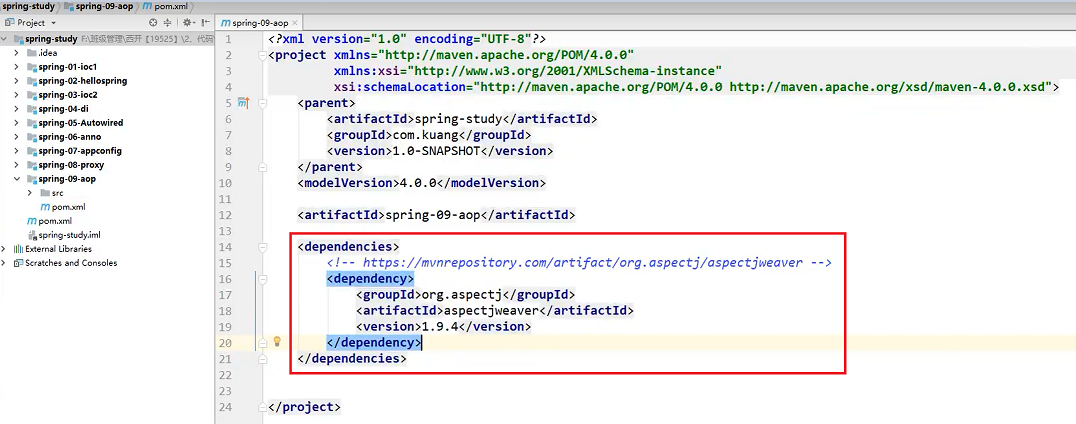The height and width of the screenshot is (424, 1076).
Task: Select the .idea folder icon
Action: click(32, 53)
